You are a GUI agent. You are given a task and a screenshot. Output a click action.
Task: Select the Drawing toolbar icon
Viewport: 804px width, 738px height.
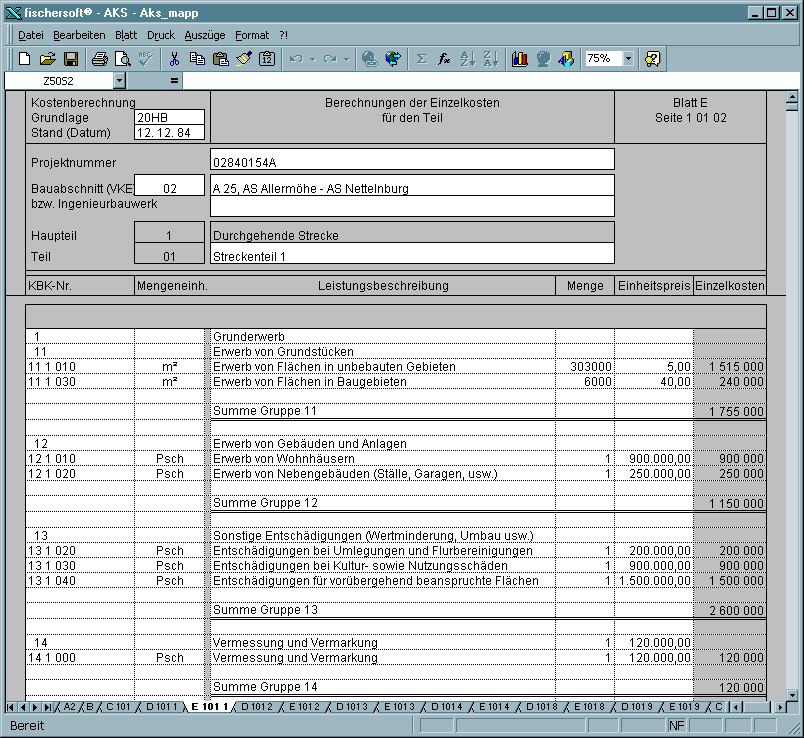point(564,59)
